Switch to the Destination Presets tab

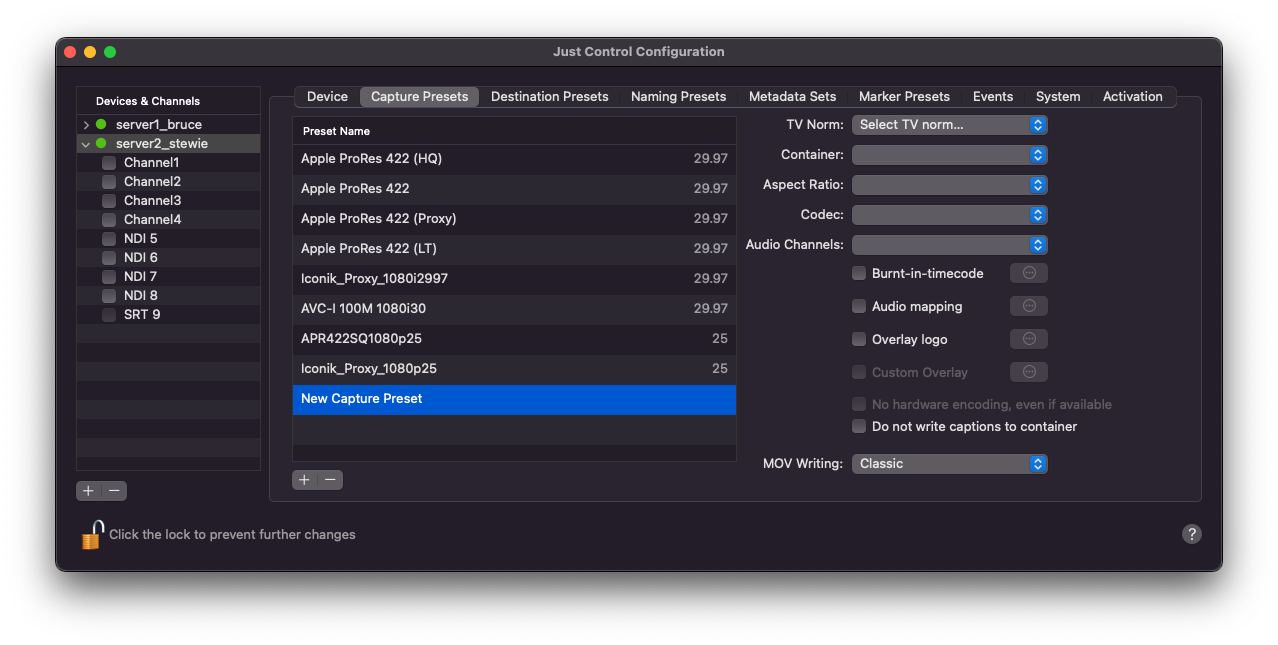(x=550, y=97)
